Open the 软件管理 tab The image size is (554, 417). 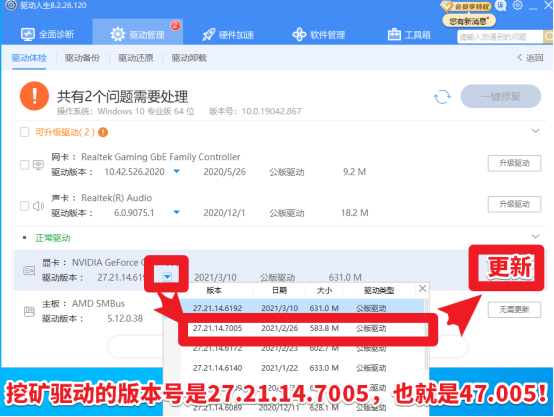click(x=319, y=35)
